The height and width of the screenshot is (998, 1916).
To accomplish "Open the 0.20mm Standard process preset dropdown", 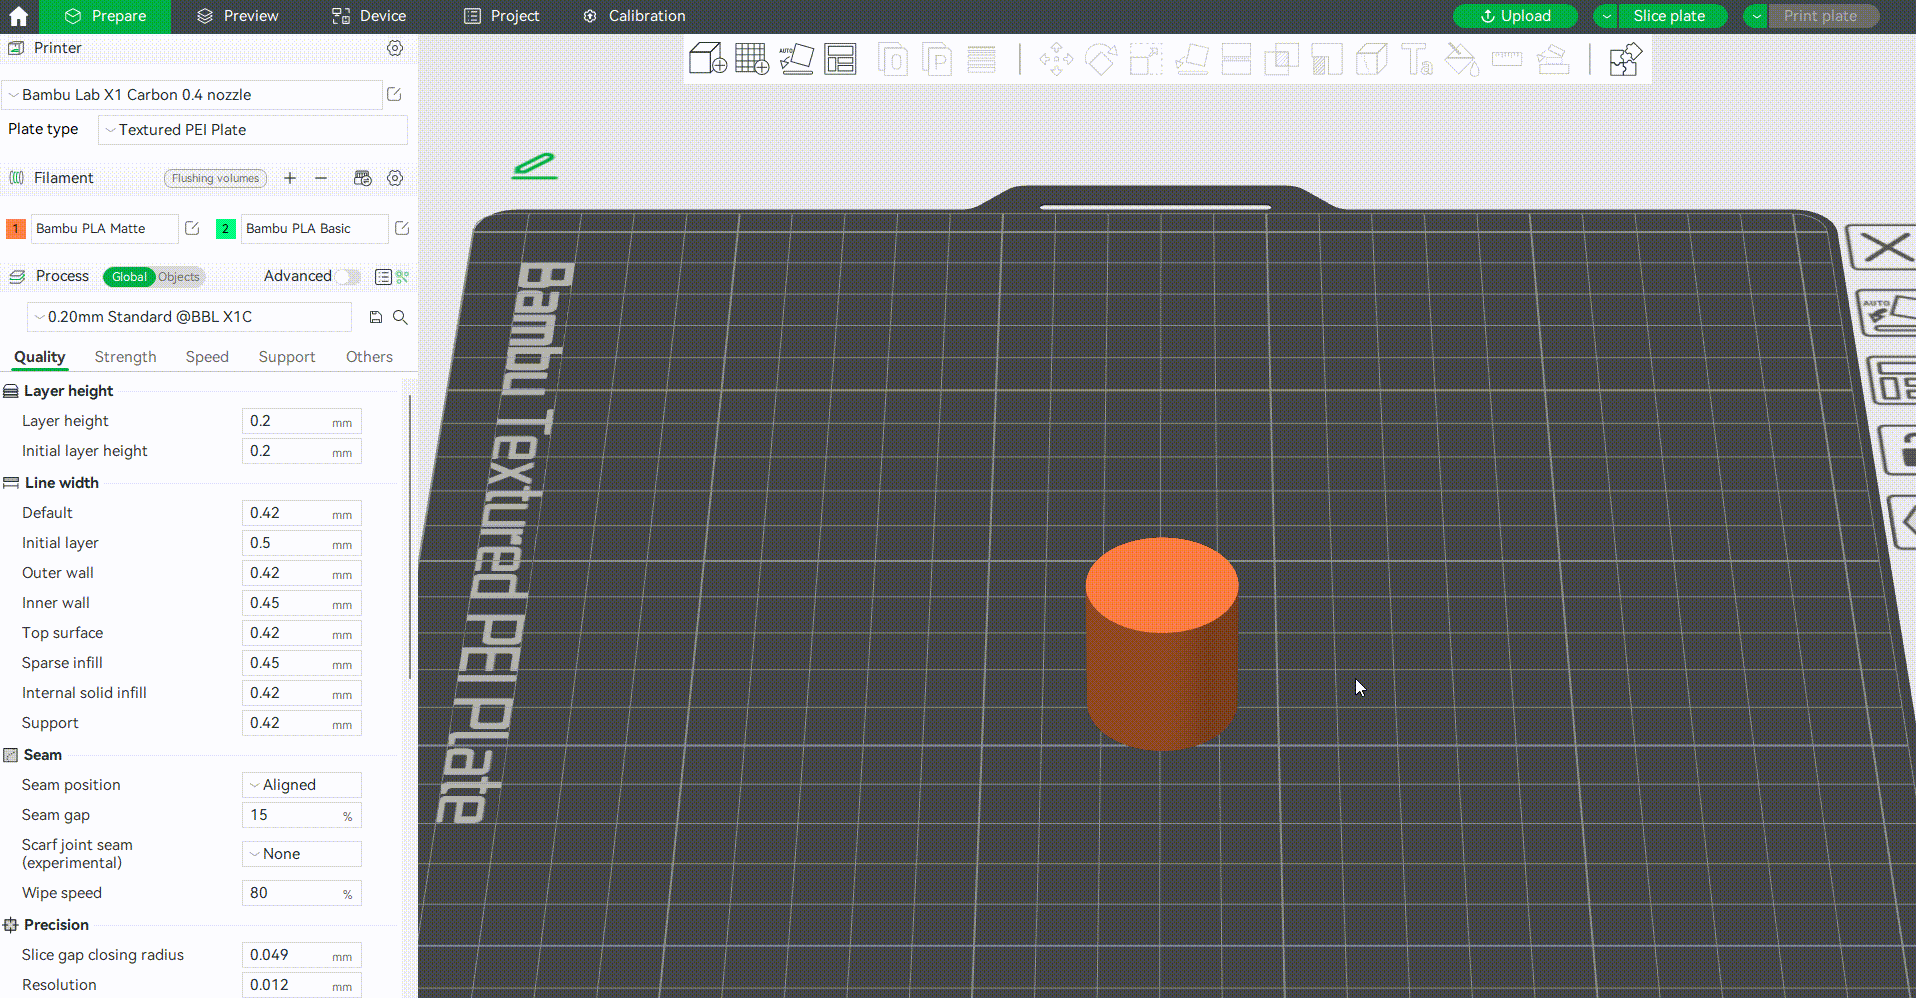I will click(x=189, y=317).
